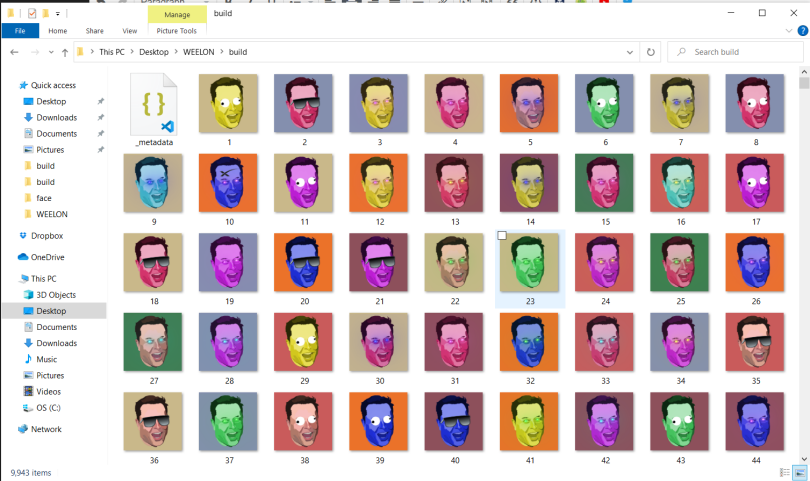
Task: Select the _metadata JSON file
Action: click(x=153, y=110)
